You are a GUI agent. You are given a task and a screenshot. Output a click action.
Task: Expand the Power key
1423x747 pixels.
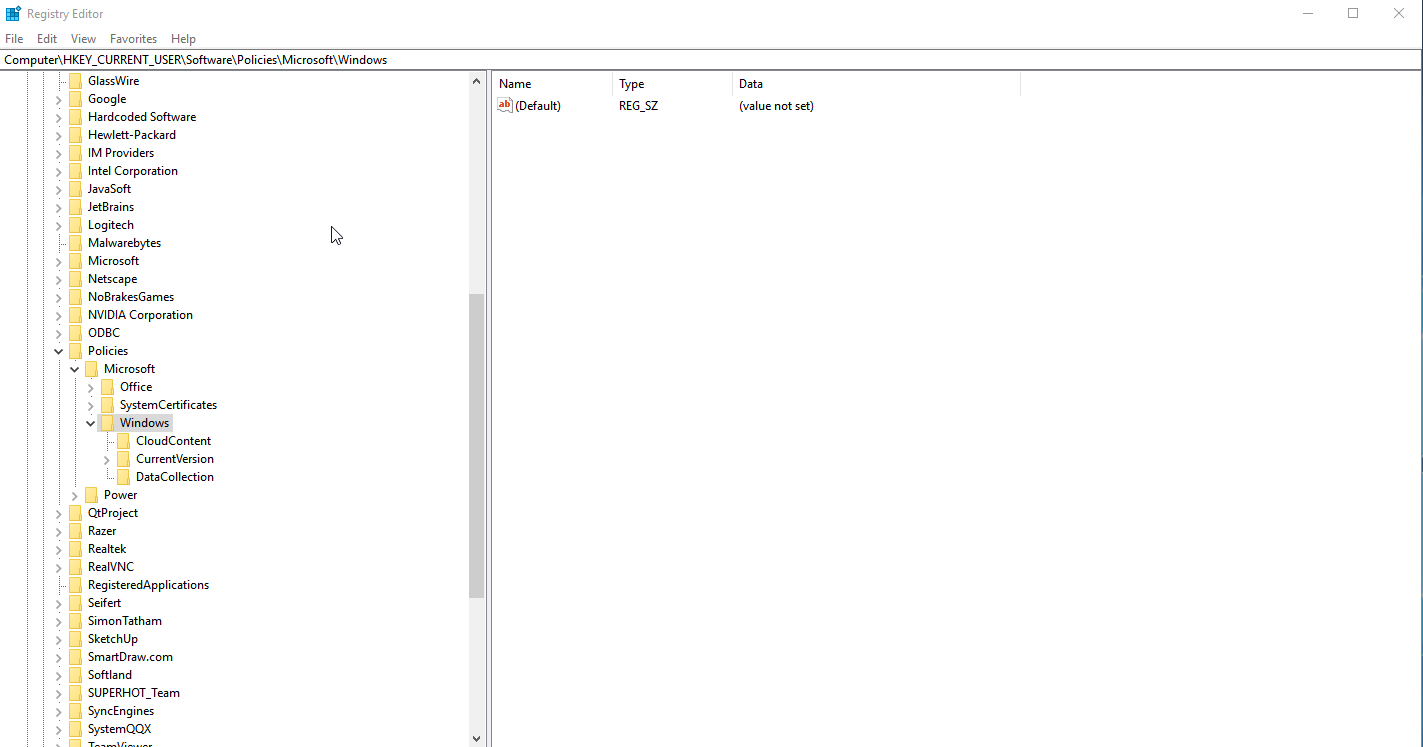75,495
